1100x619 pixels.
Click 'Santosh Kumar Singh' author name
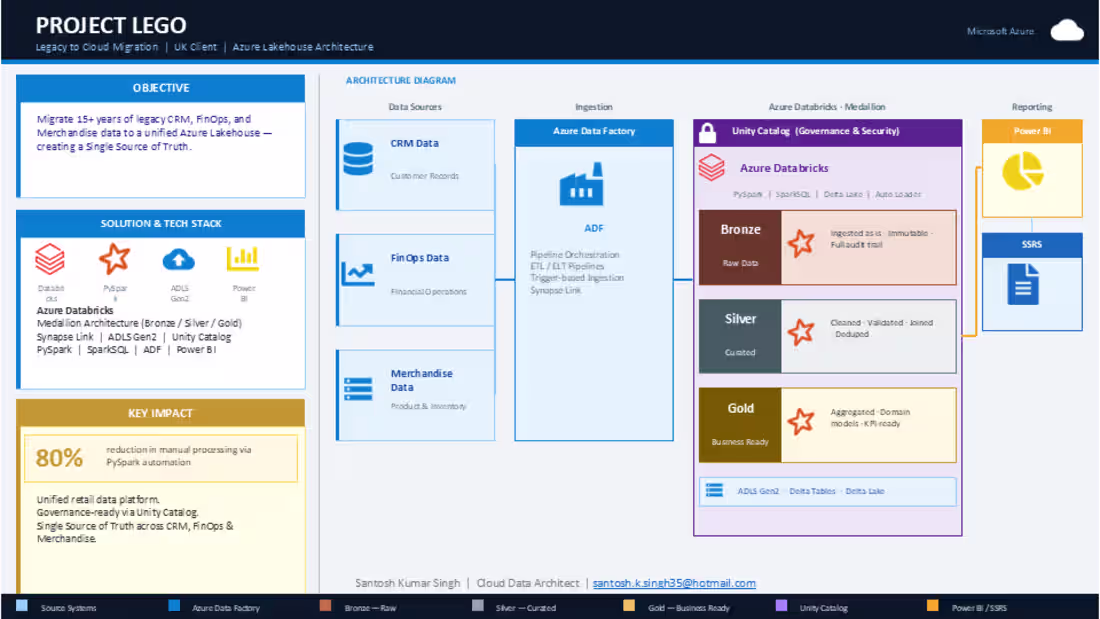click(x=408, y=583)
